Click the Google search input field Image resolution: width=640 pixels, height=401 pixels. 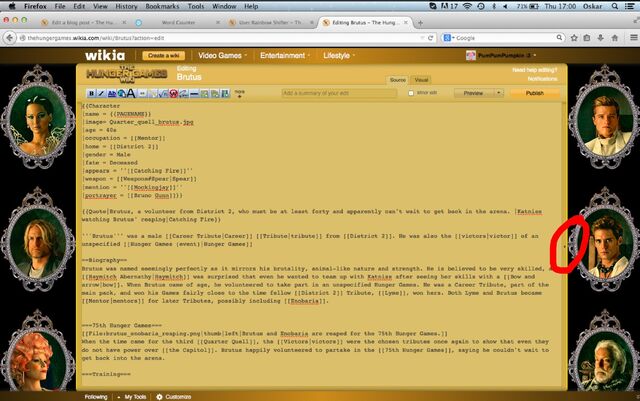tap(505, 38)
